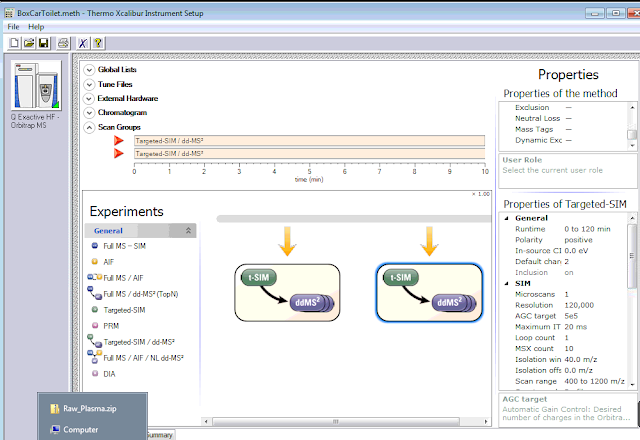Click the Open file toolbar icon
Screen dimensions: 640x440
[29, 43]
